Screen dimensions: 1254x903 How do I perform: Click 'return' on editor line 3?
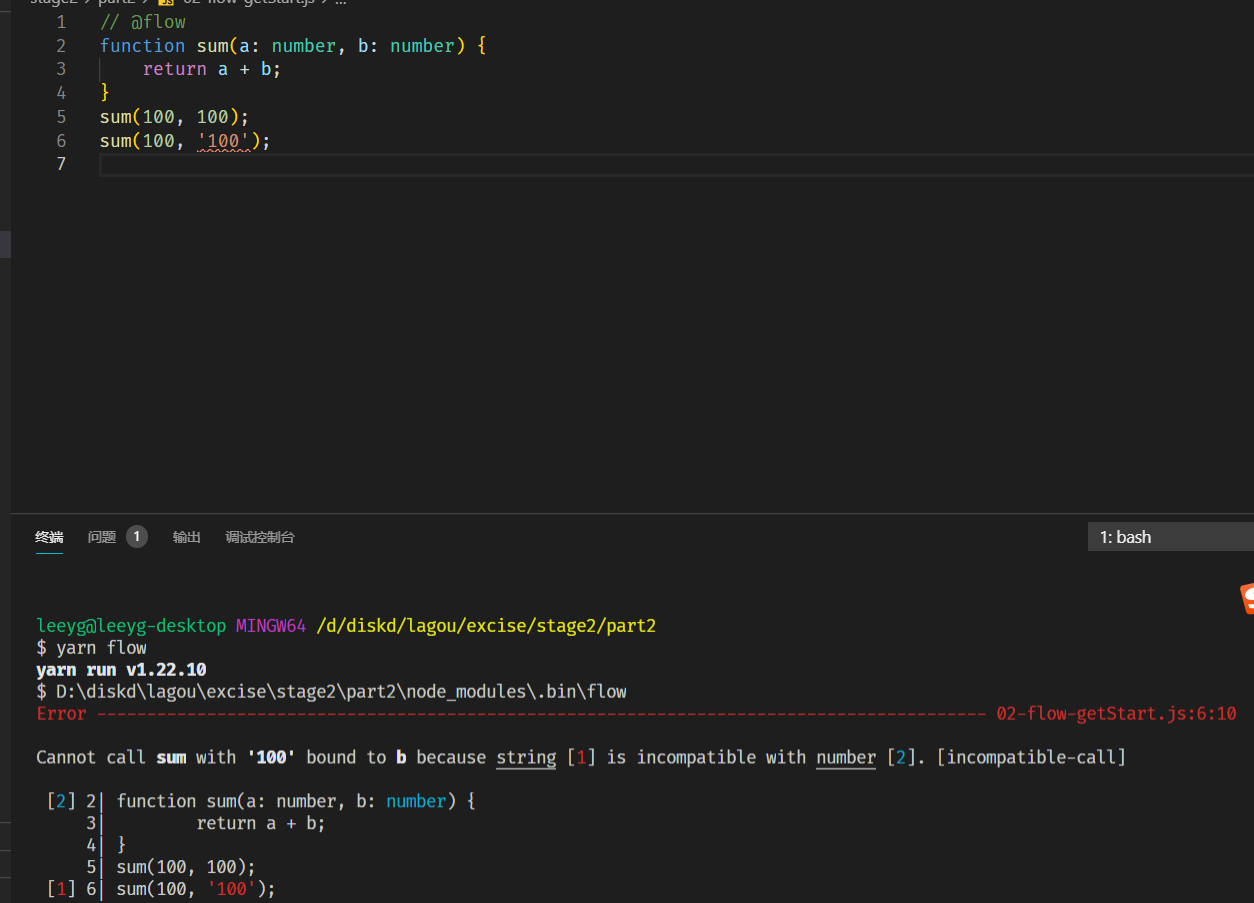tap(174, 69)
